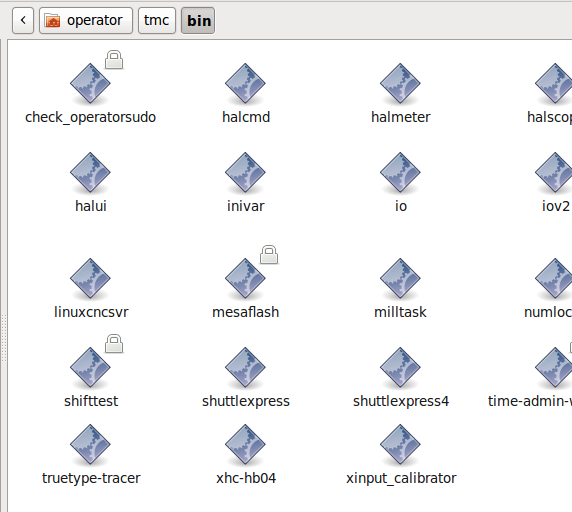572x512 pixels.
Task: Select the milltask executable icon
Action: (x=400, y=279)
